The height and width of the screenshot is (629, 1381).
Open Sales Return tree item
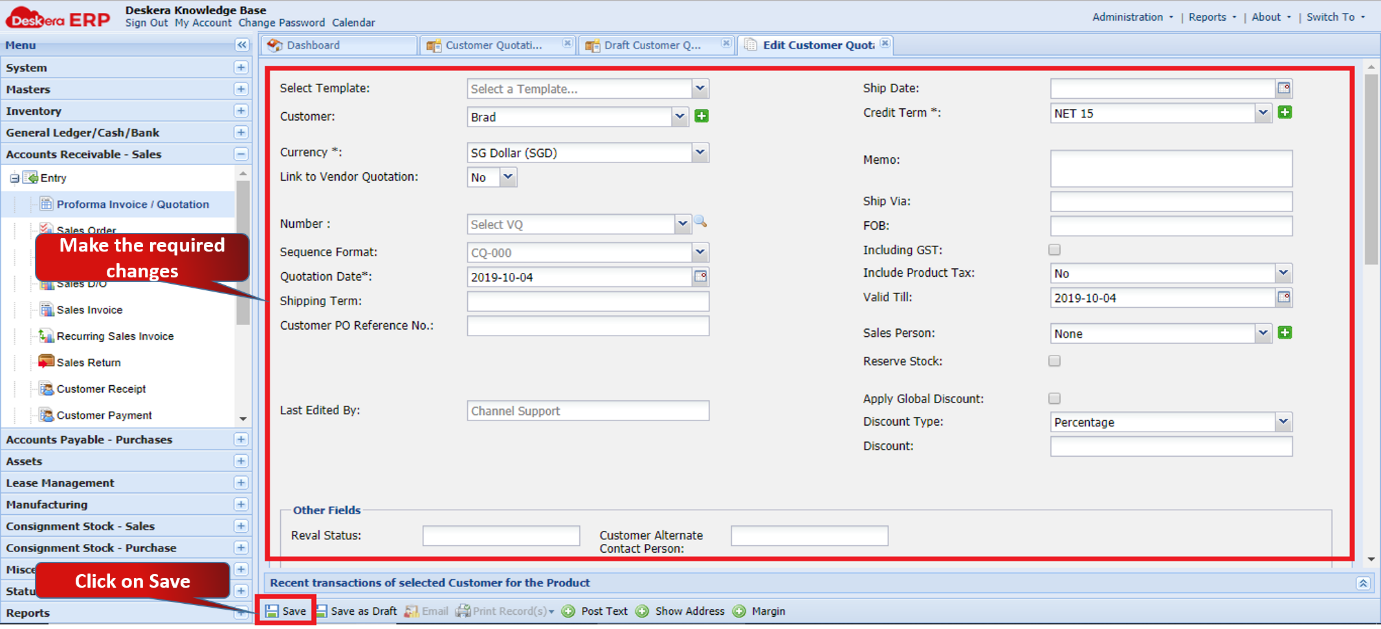(x=88, y=362)
